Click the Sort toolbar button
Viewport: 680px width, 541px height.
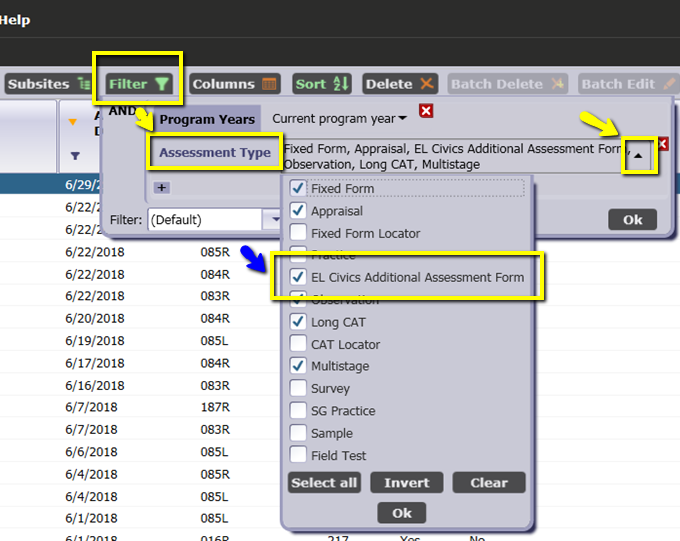(322, 84)
